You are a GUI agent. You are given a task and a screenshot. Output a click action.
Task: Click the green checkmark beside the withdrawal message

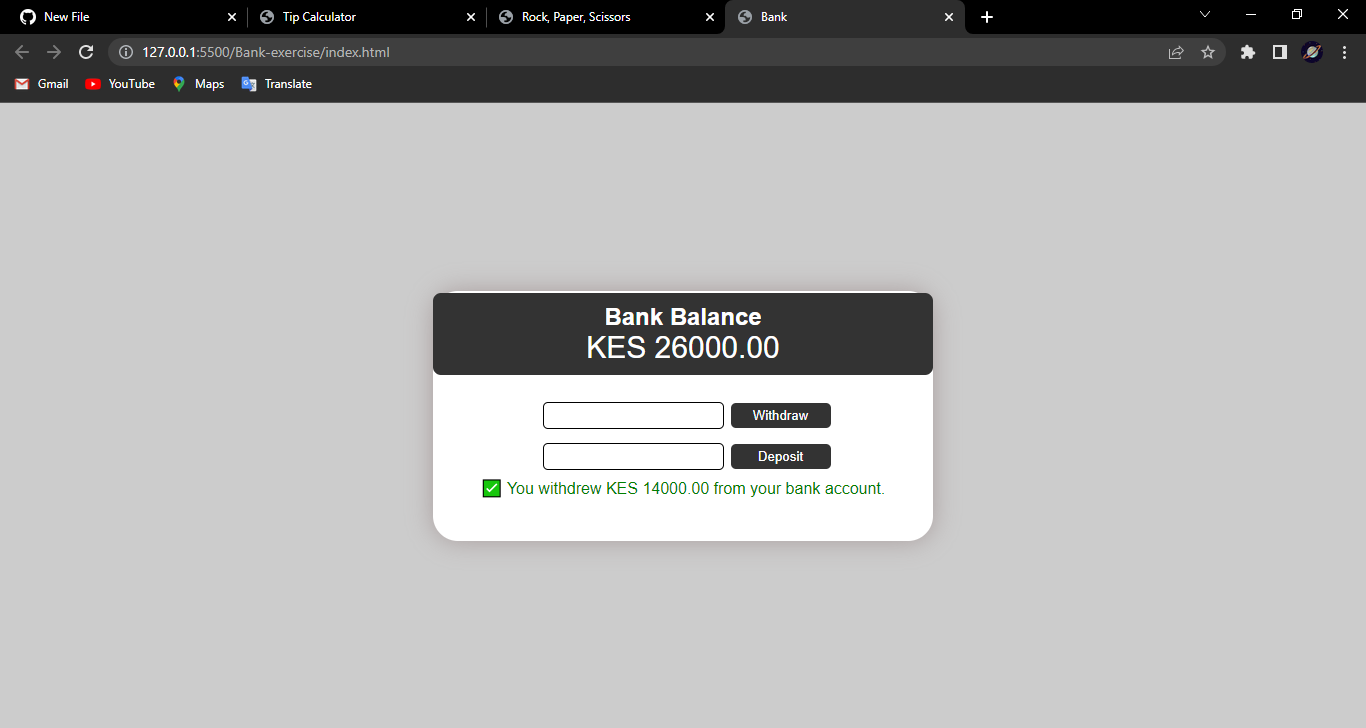pos(491,488)
